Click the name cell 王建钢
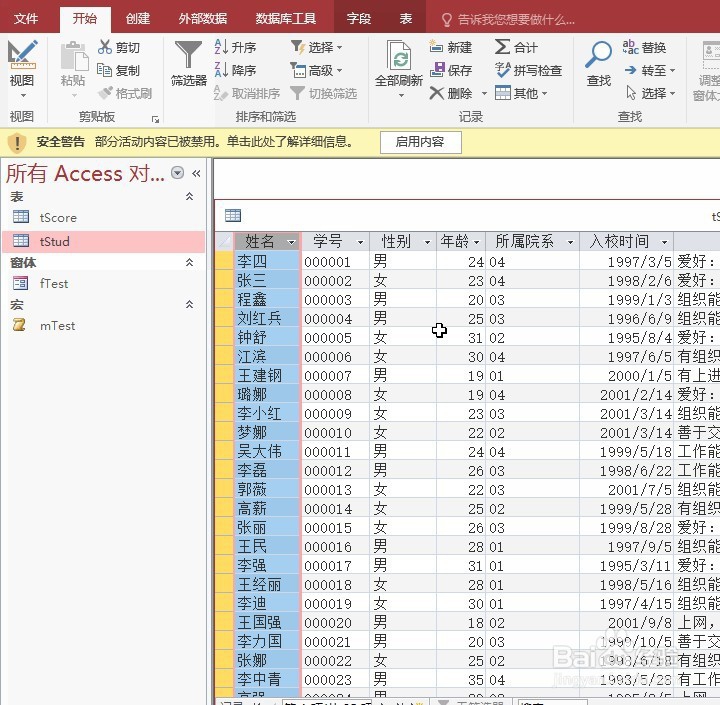This screenshot has height=705, width=720. point(268,375)
